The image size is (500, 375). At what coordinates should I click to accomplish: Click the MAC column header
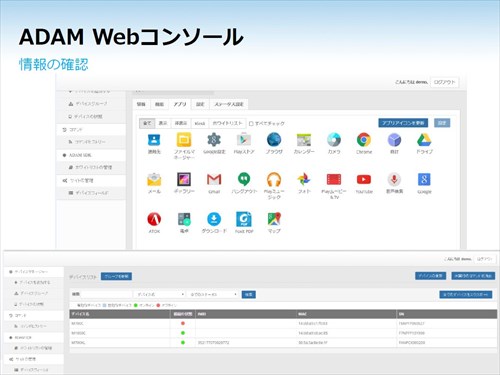346,314
